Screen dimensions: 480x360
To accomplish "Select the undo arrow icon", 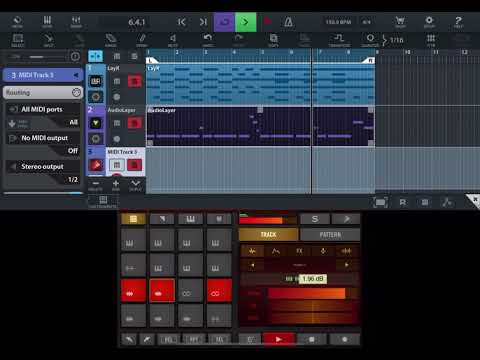I will [208, 40].
